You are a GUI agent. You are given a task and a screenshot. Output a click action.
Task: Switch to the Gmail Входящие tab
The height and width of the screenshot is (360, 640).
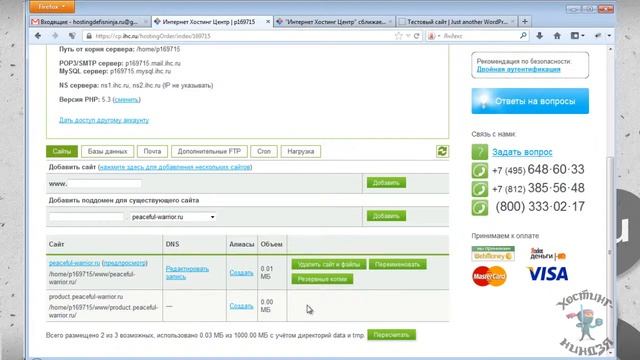90,22
